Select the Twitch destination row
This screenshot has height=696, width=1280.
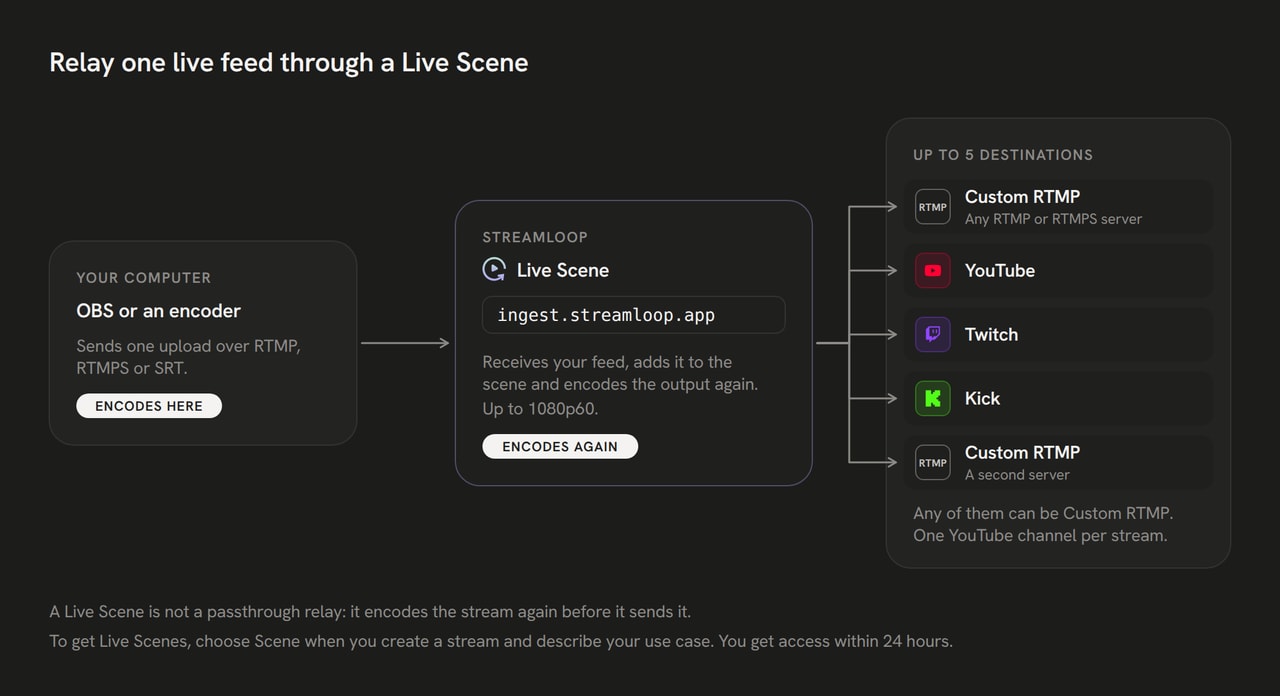tap(1059, 335)
